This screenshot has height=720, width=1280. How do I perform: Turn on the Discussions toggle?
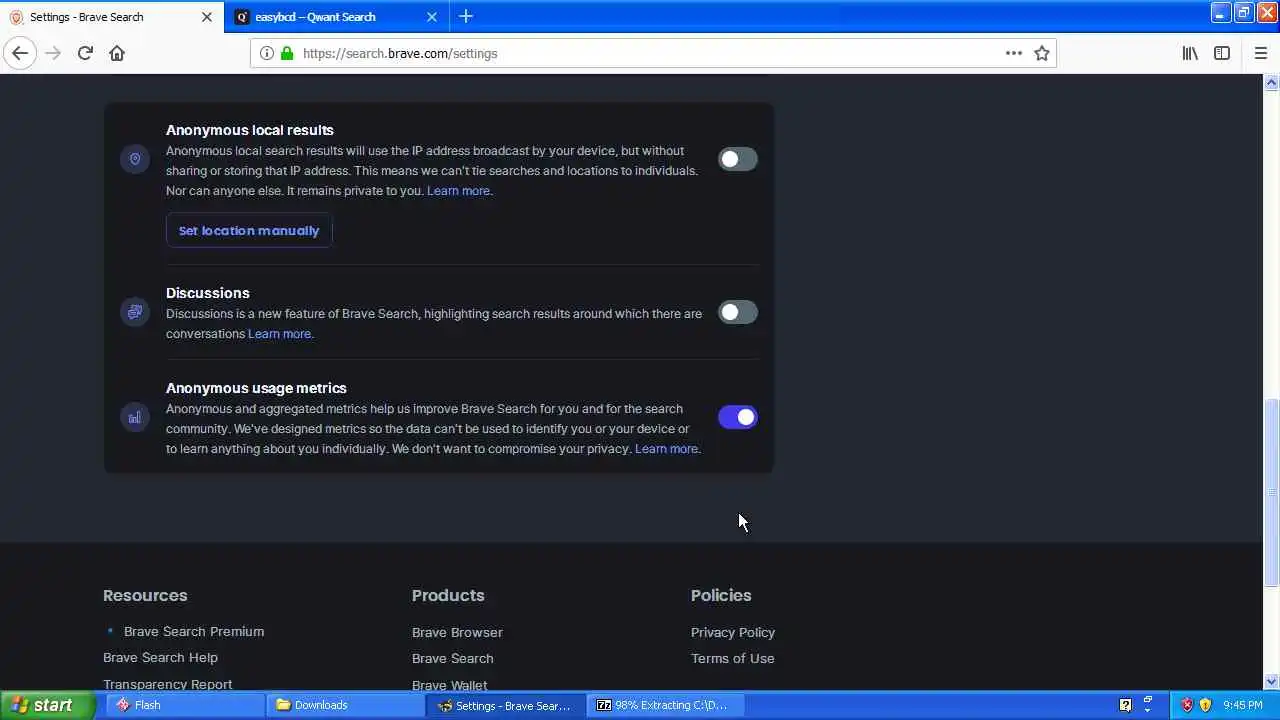(738, 312)
